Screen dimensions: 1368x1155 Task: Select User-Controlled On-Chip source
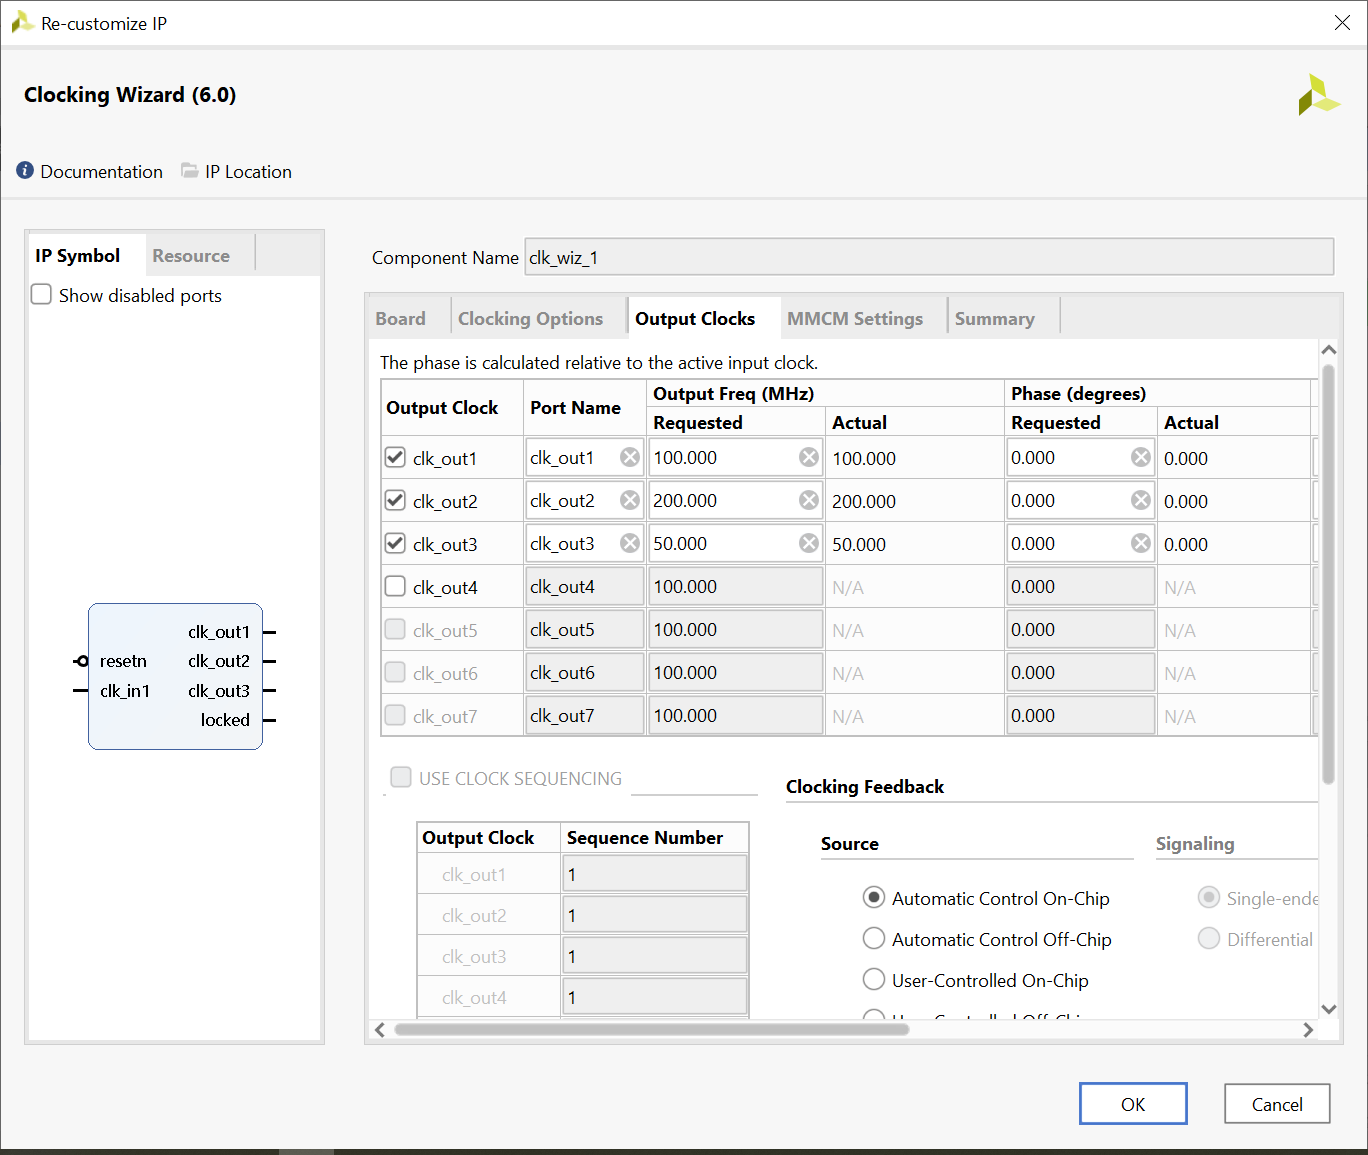coord(874,980)
